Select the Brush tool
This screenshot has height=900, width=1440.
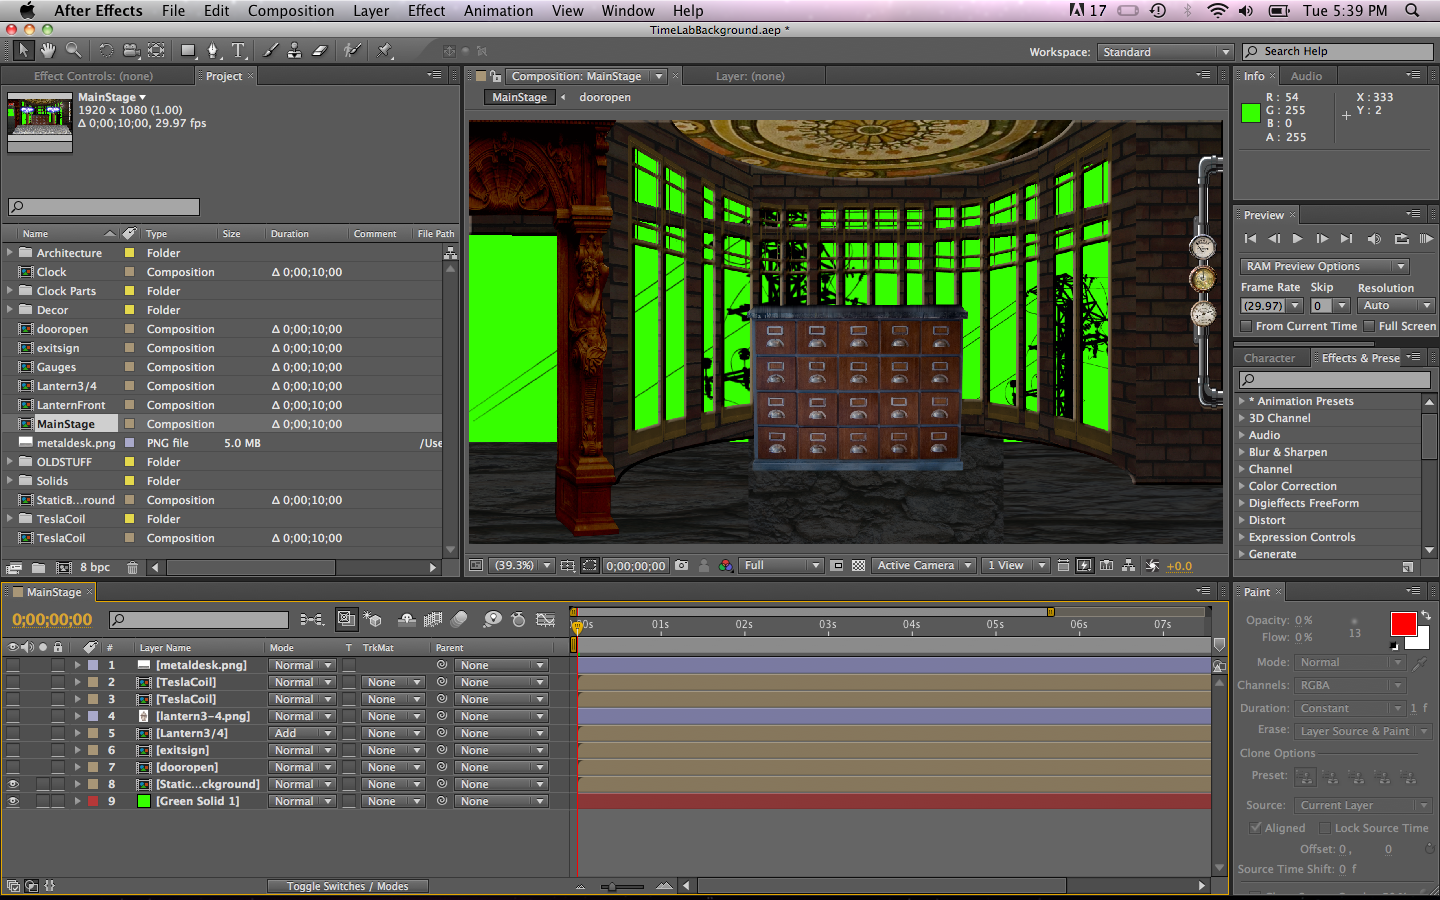pyautogui.click(x=271, y=50)
